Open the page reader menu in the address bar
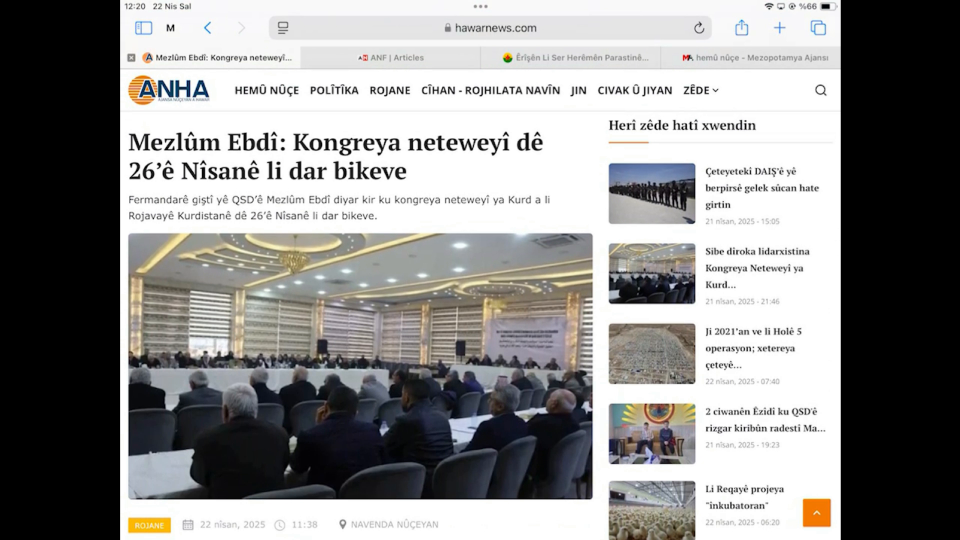Screen dimensions: 960x540 click(x=283, y=28)
